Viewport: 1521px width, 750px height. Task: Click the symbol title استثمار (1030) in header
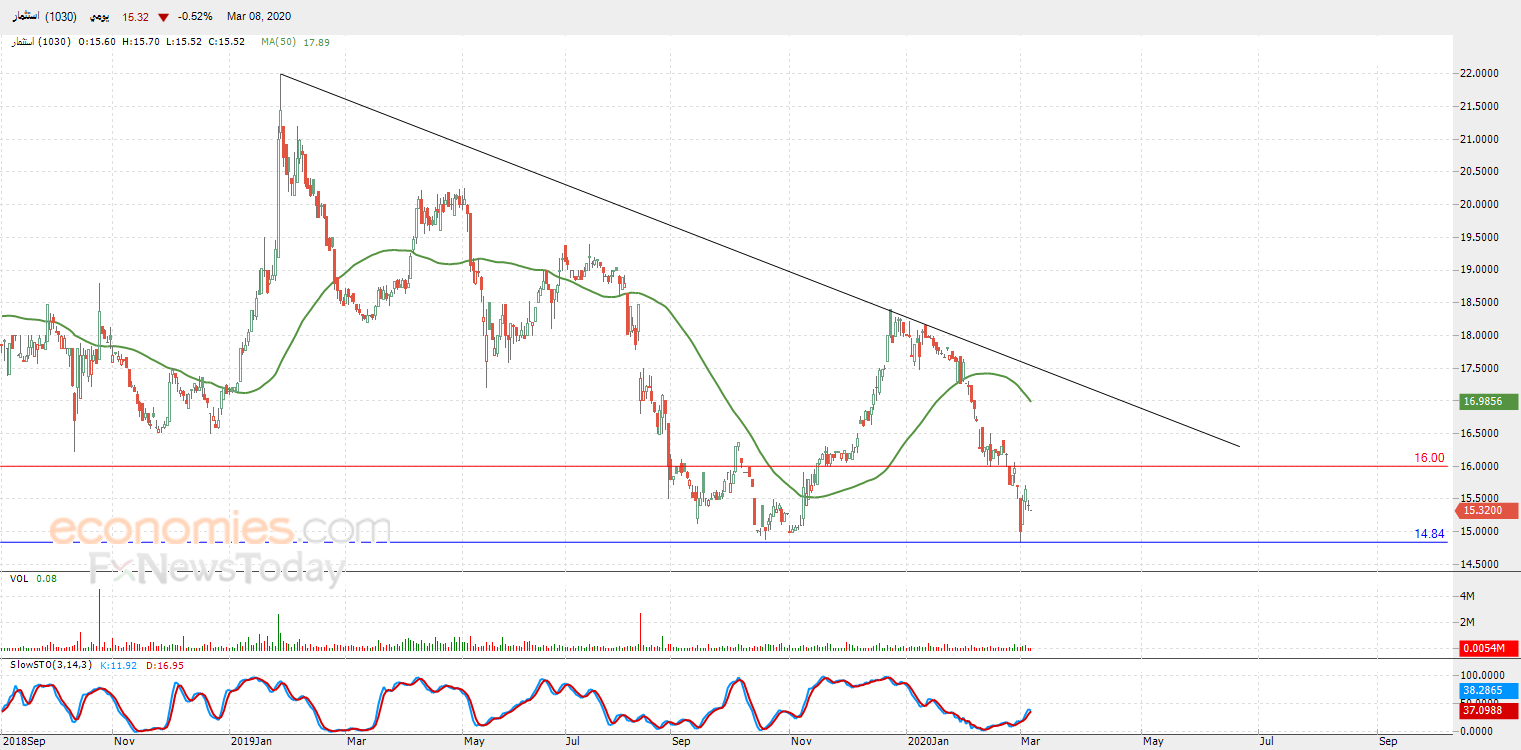[x=43, y=17]
